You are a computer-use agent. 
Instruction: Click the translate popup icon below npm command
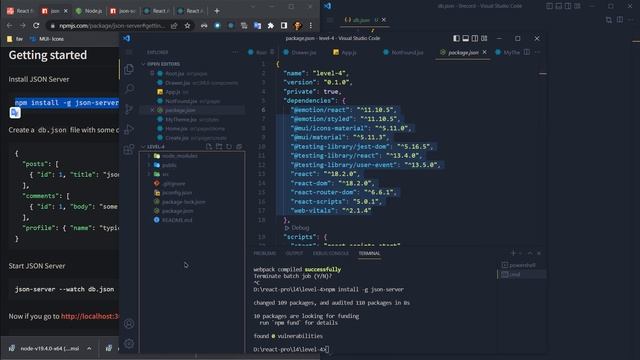(15, 113)
